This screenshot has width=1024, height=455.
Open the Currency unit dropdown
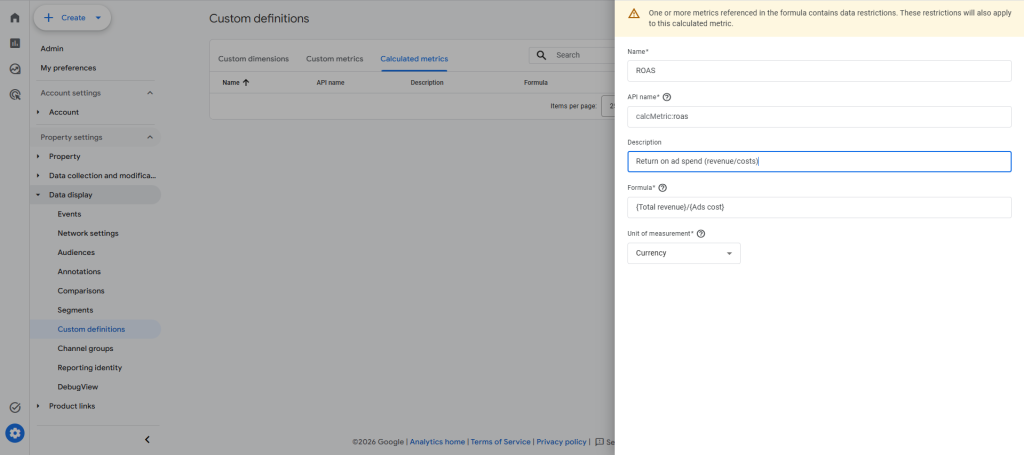pos(684,253)
